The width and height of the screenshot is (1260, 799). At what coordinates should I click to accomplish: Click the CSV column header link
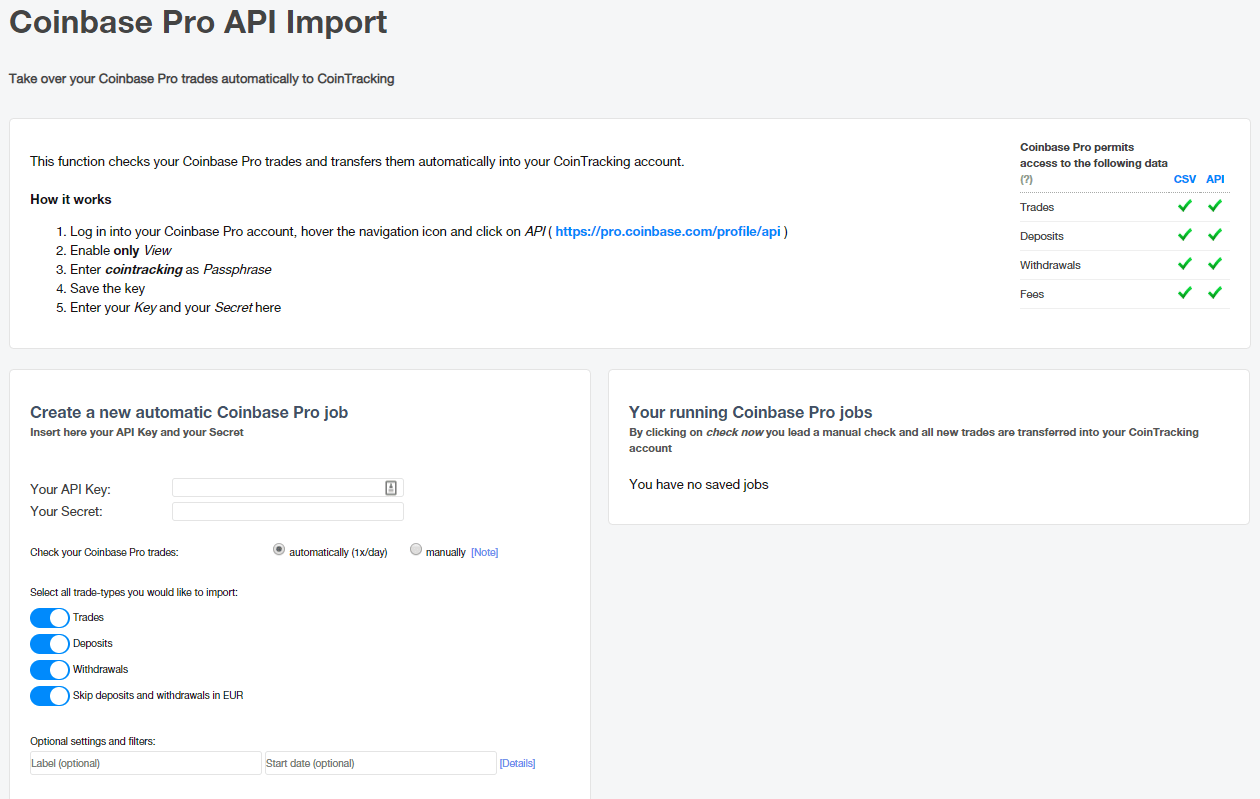pos(1185,179)
